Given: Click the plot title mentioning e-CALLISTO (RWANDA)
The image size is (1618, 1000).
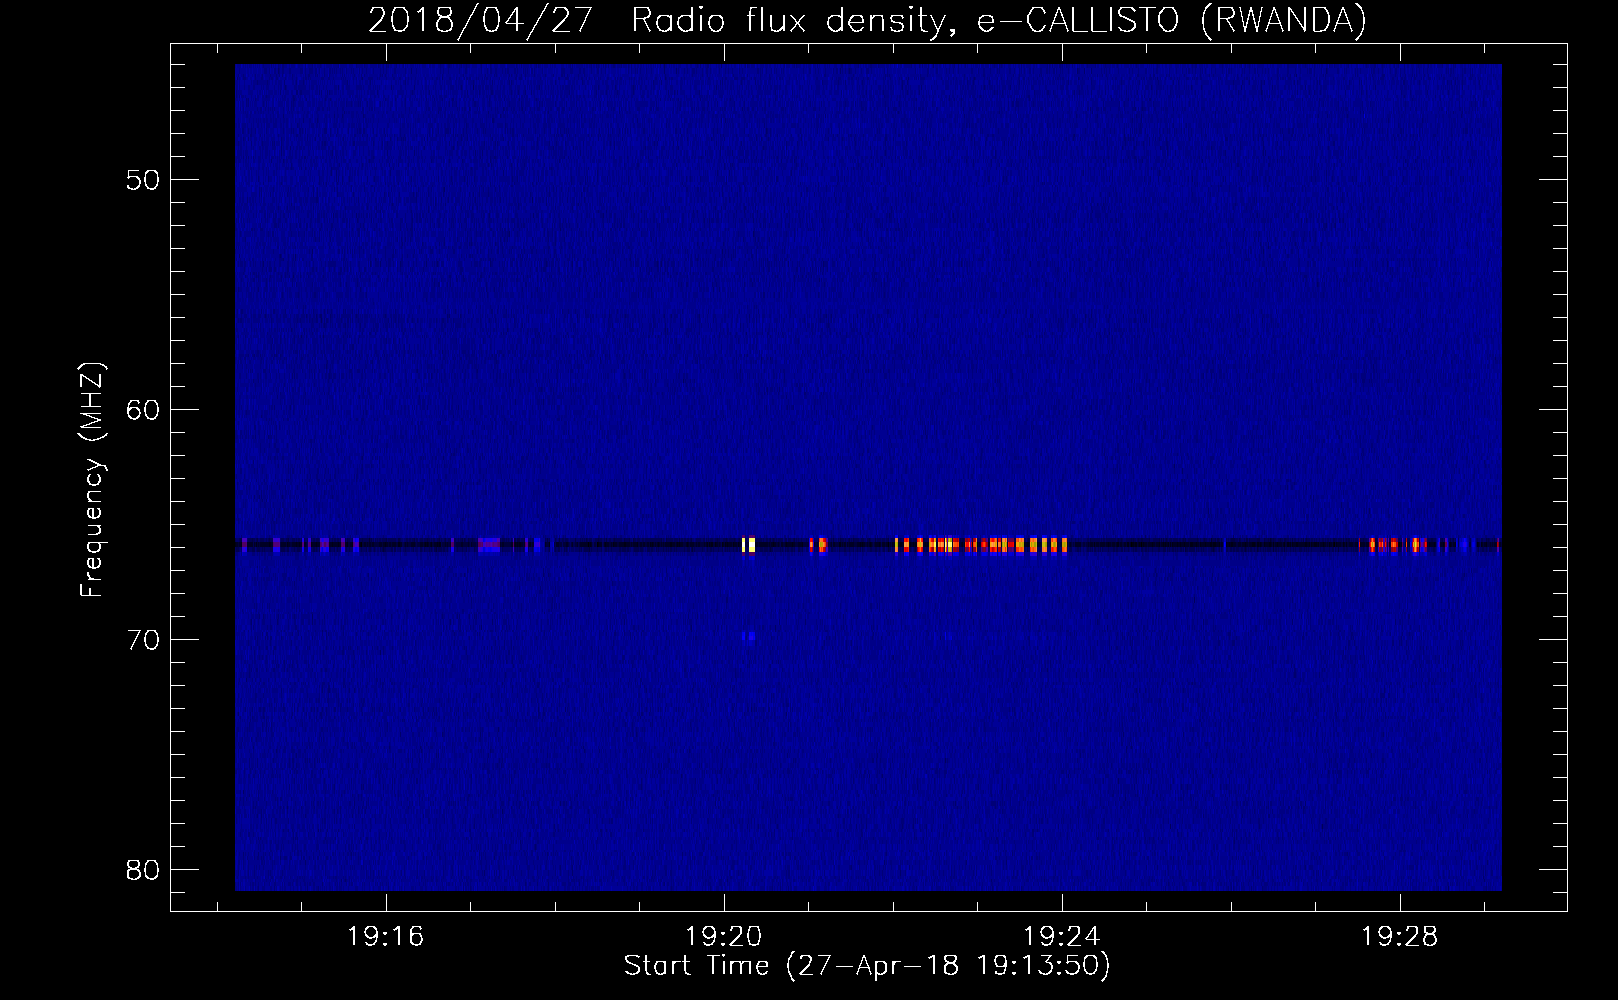Looking at the screenshot, I should click(867, 20).
